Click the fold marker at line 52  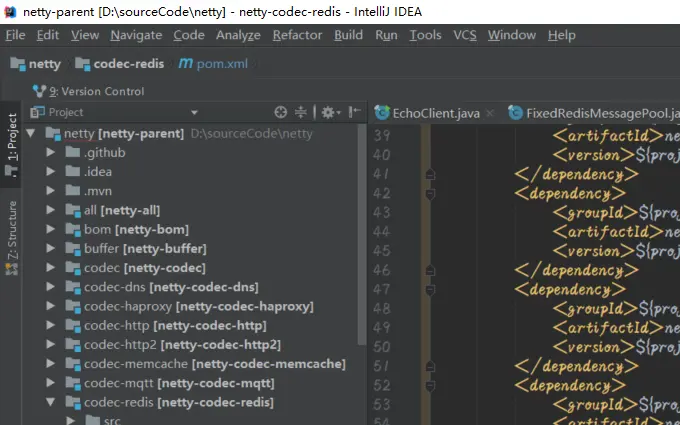point(430,386)
